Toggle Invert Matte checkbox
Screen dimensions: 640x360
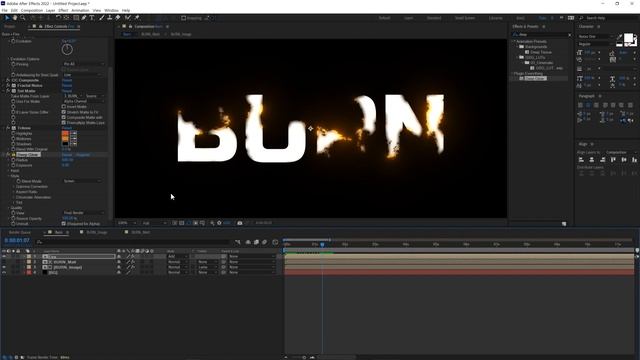click(x=64, y=107)
